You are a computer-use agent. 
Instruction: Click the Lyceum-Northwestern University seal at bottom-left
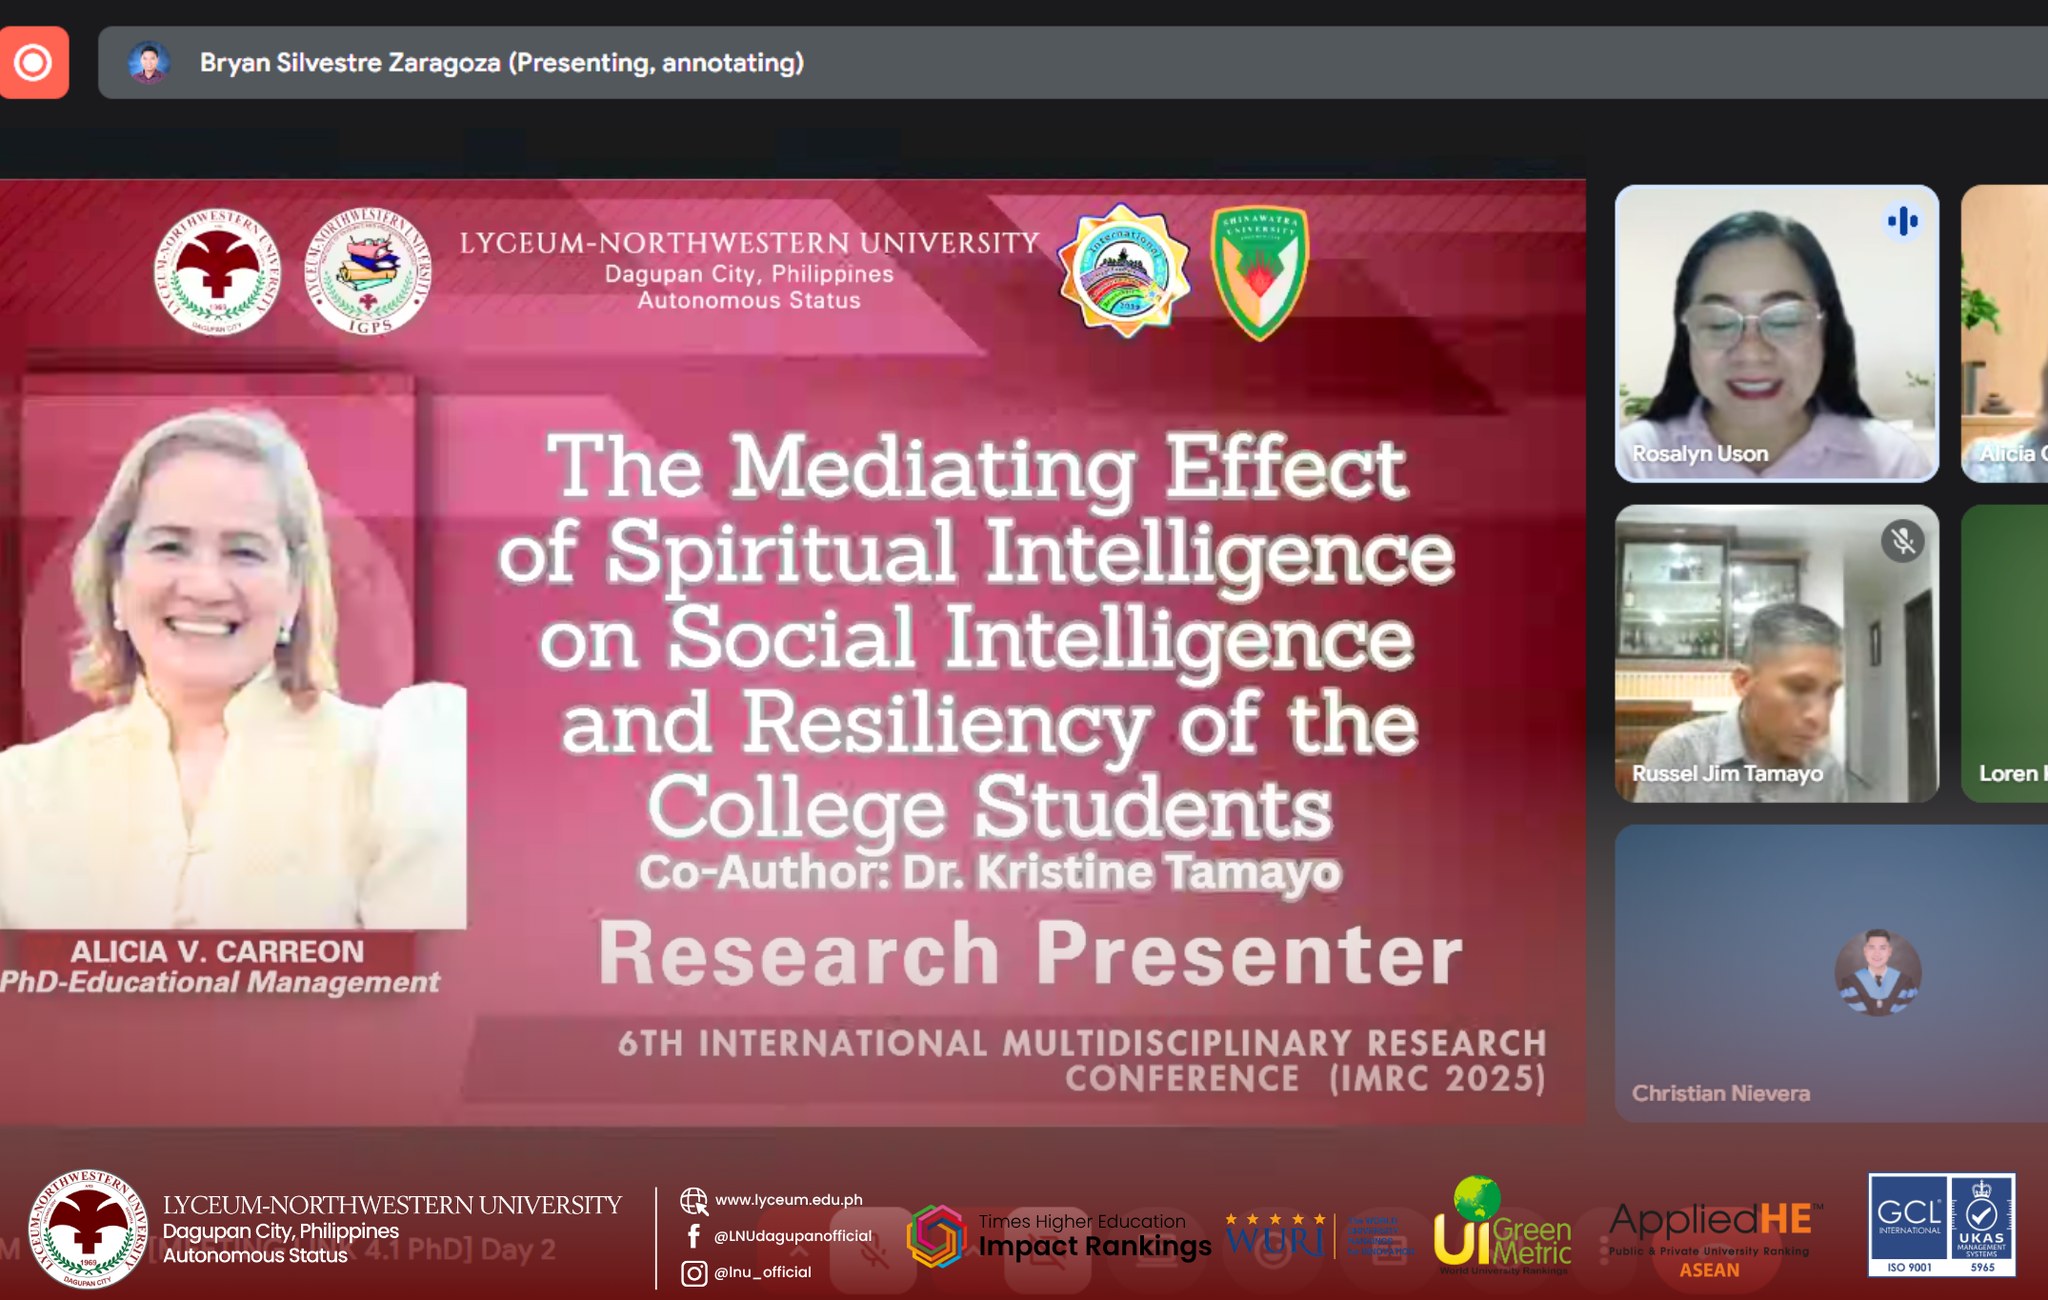tap(87, 1230)
